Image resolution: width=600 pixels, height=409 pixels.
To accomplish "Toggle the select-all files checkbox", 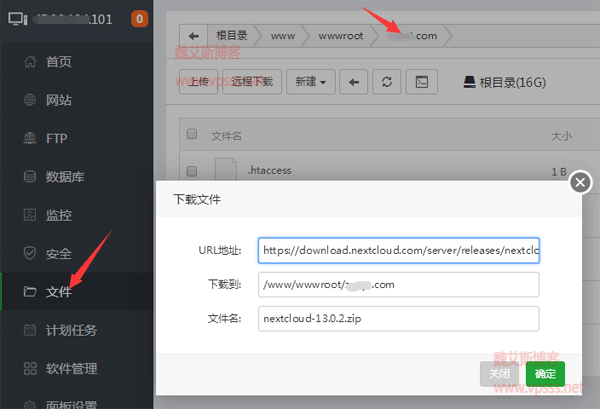I will point(192,133).
